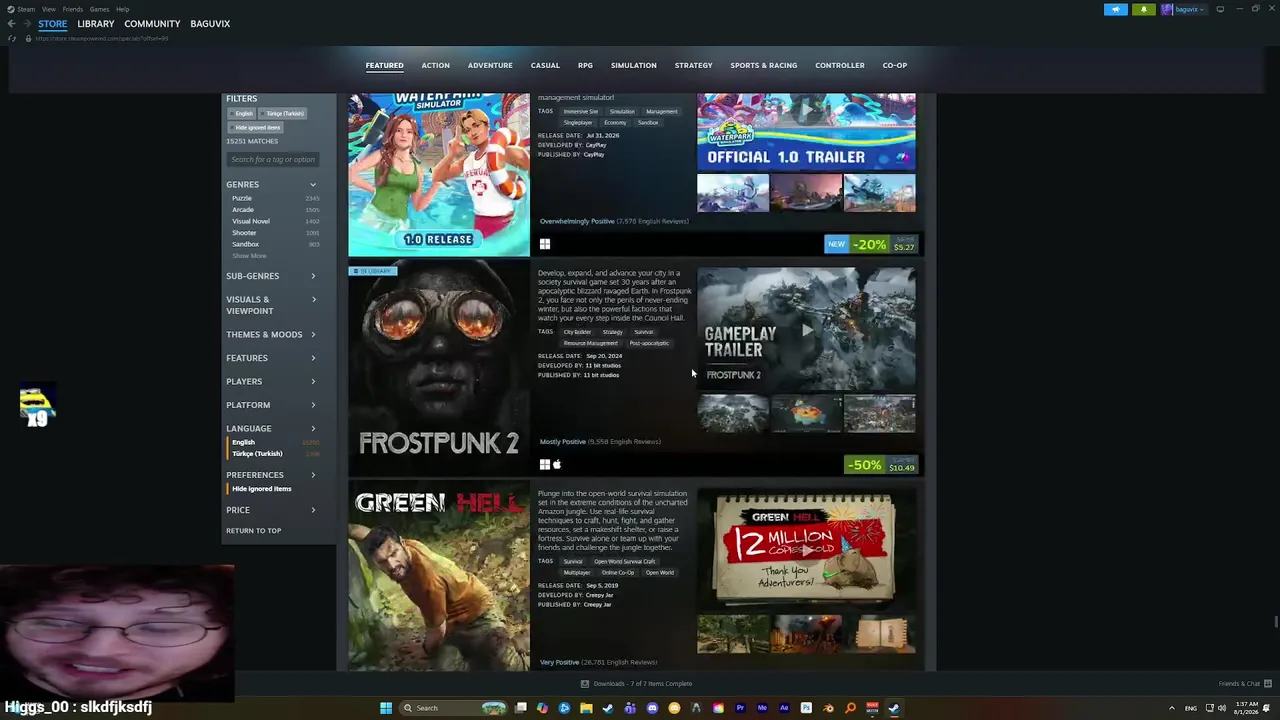Open Steam announcements megaphone icon
The height and width of the screenshot is (720, 1280).
[x=1116, y=9]
